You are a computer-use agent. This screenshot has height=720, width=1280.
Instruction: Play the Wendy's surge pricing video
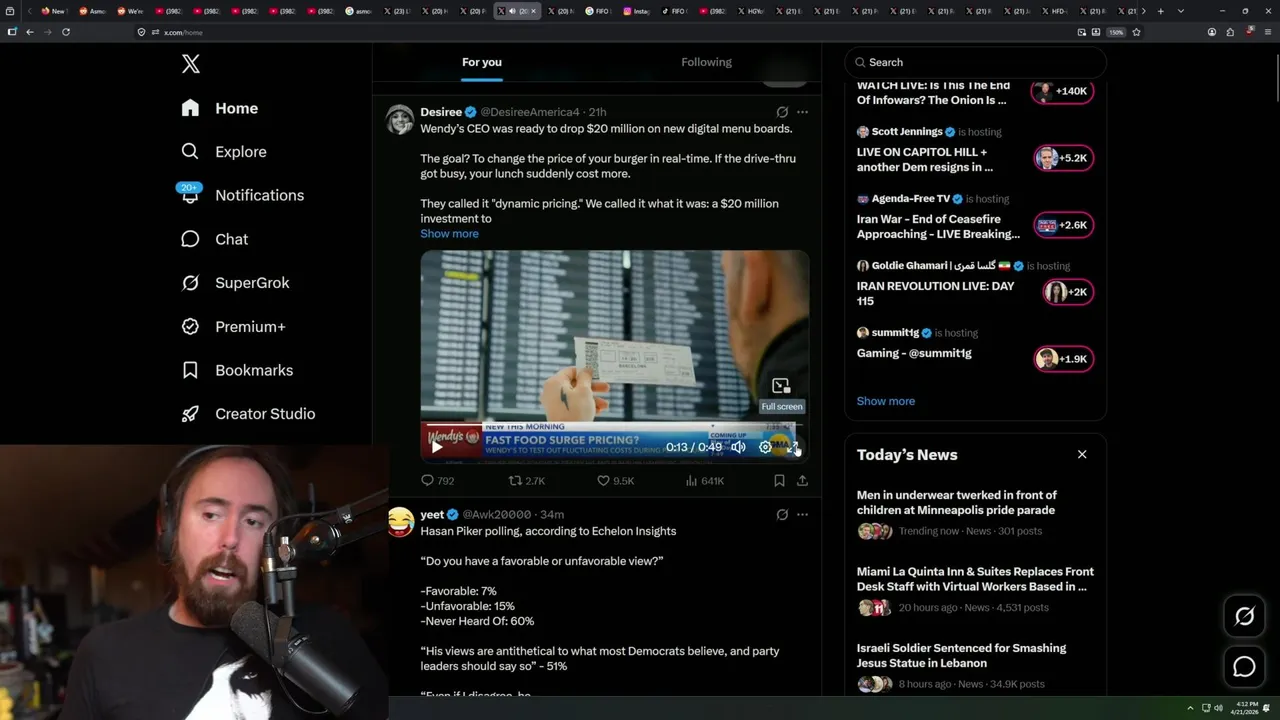pyautogui.click(x=437, y=447)
